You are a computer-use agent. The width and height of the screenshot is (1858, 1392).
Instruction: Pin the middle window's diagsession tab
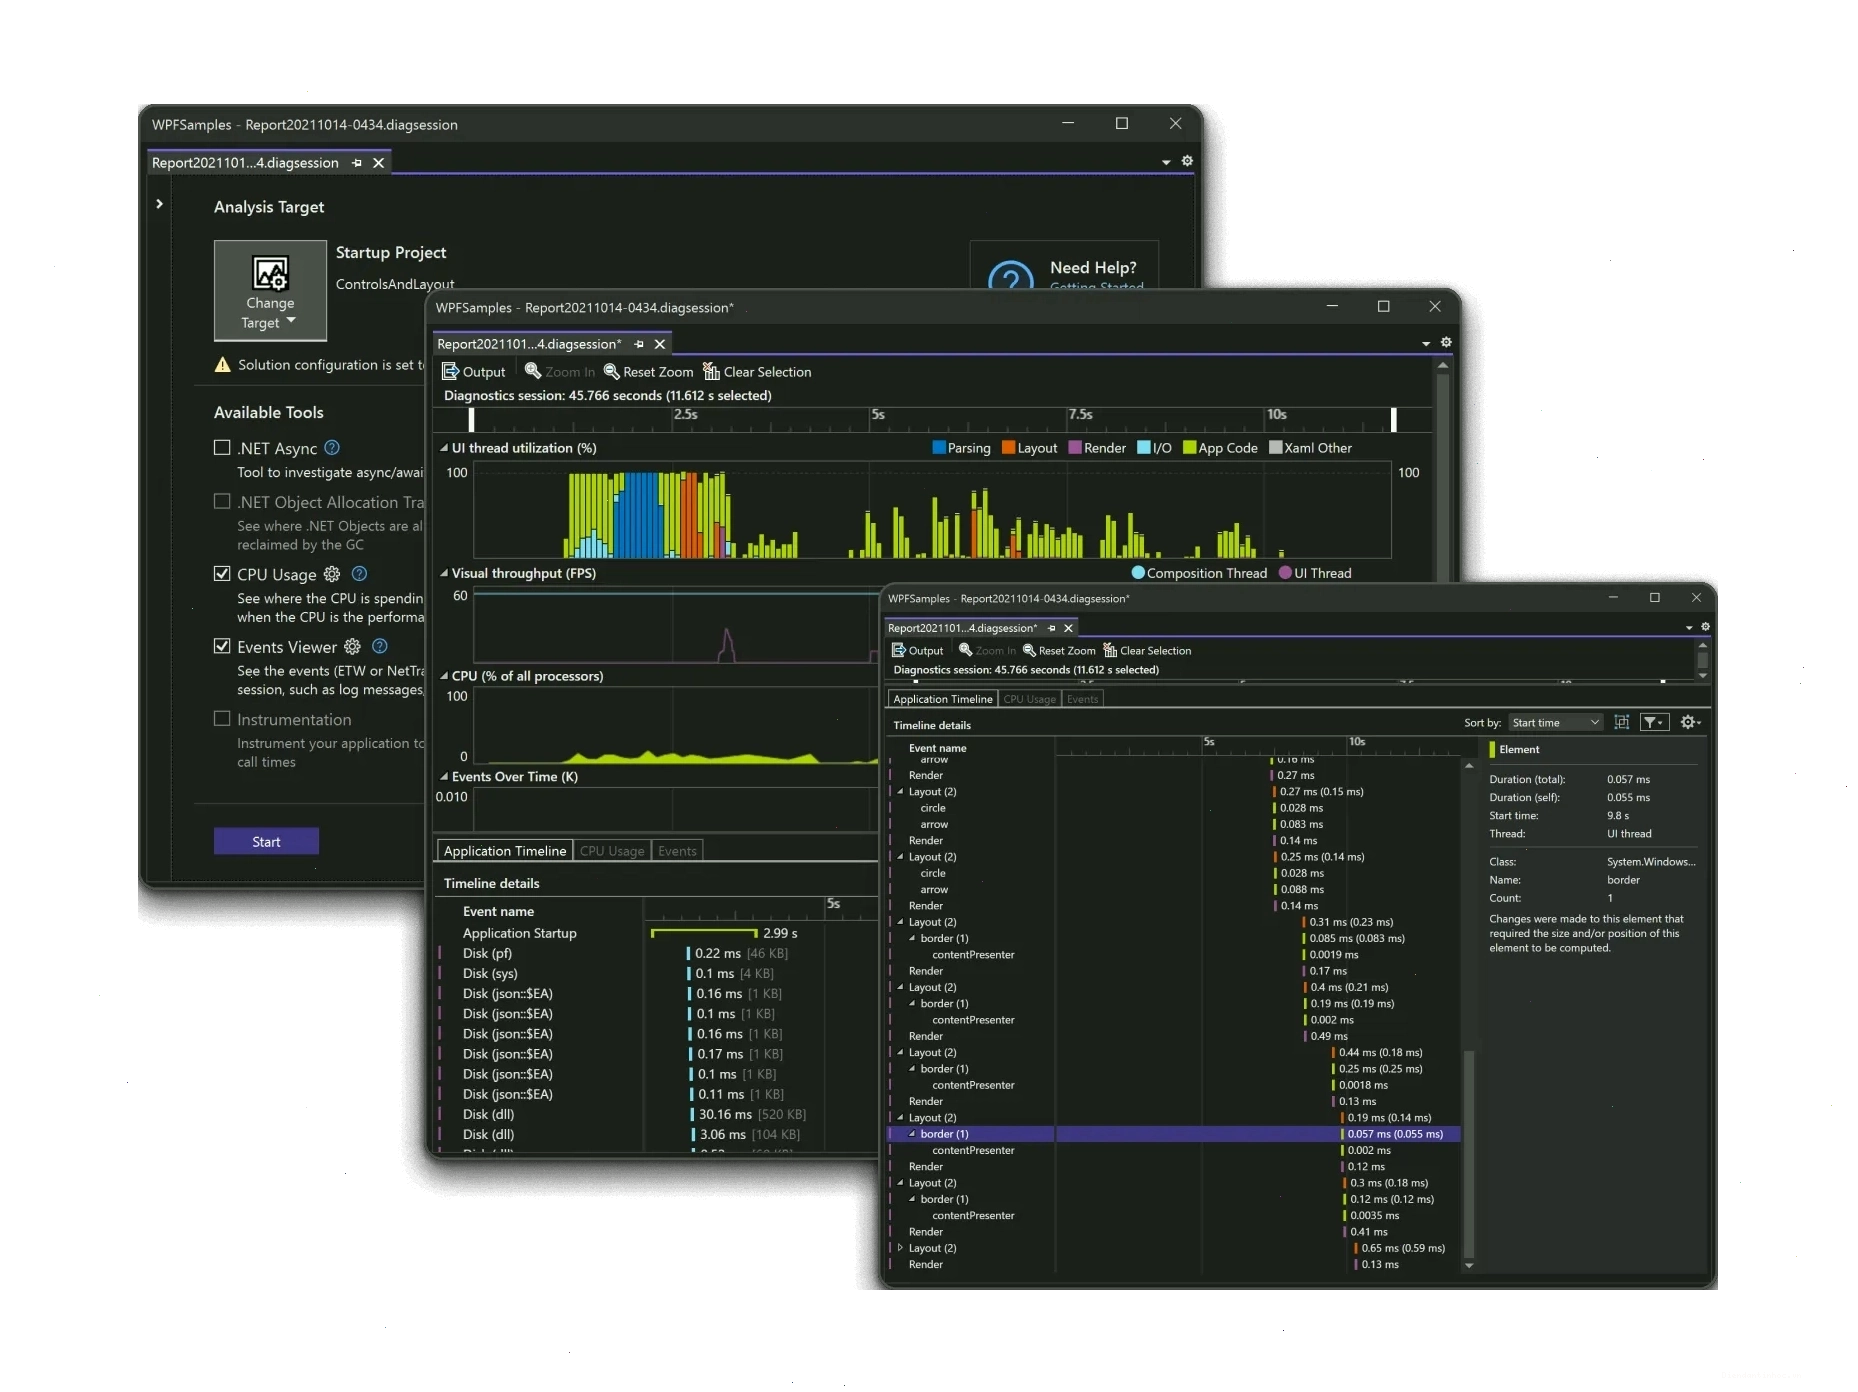pos(639,344)
